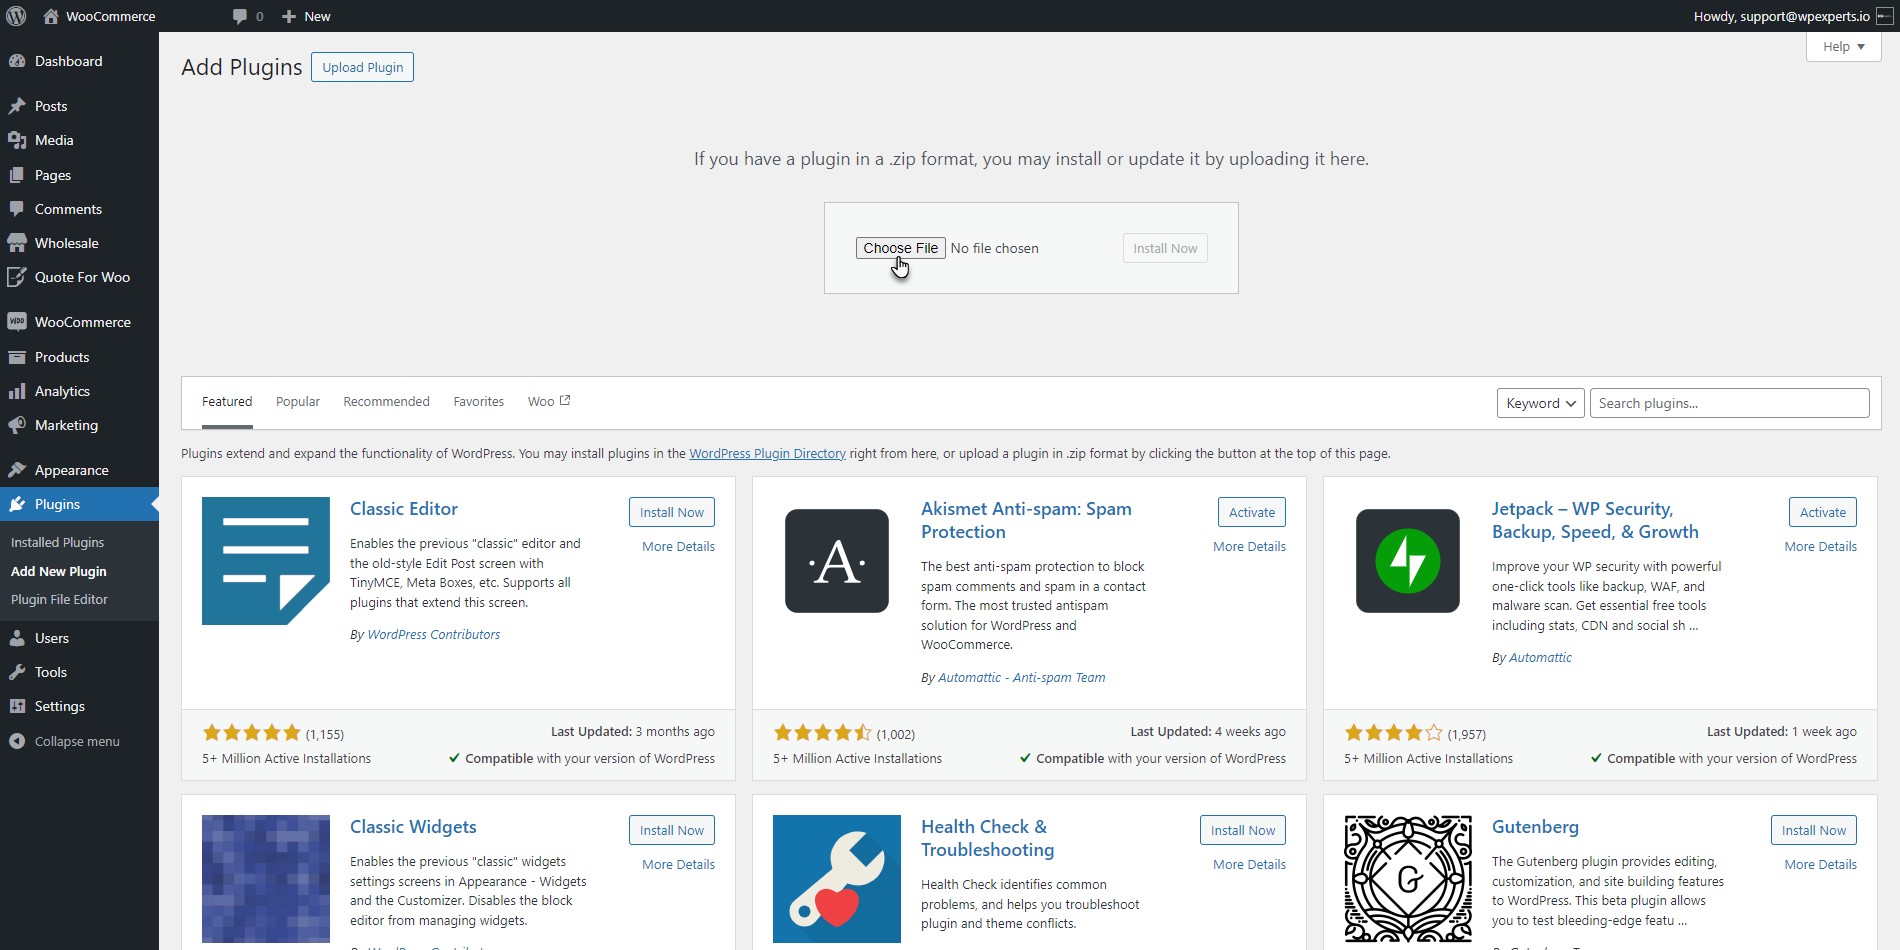Click the Products box icon
This screenshot has width=1900, height=950.
(17, 357)
